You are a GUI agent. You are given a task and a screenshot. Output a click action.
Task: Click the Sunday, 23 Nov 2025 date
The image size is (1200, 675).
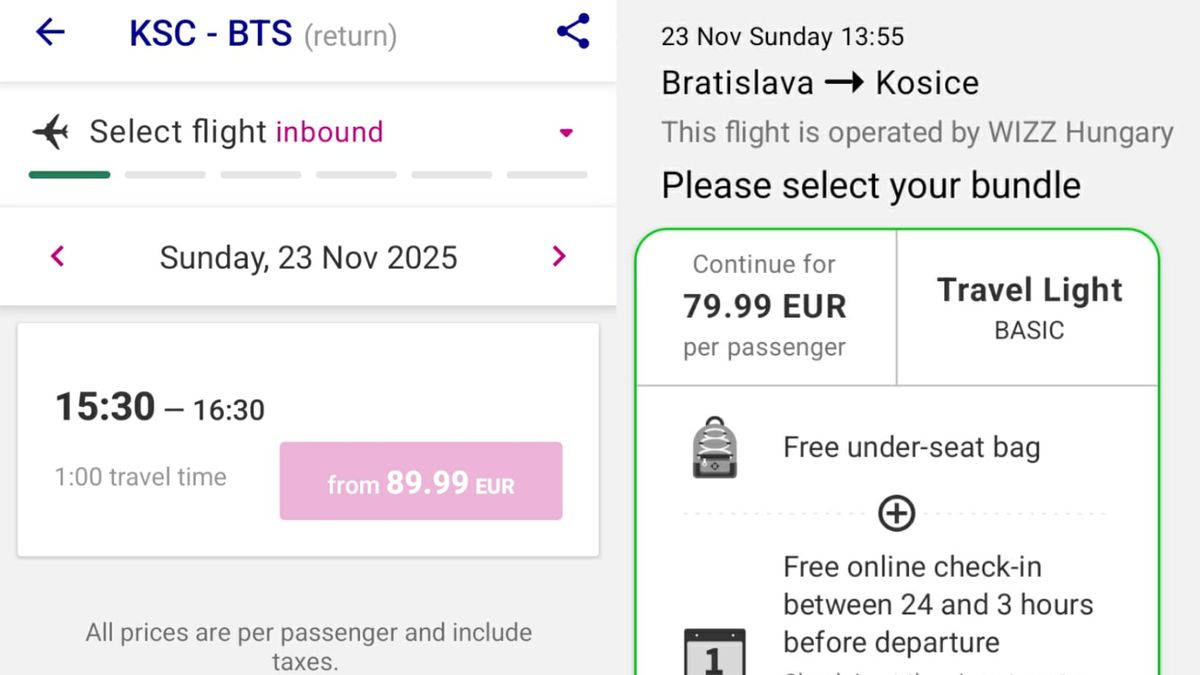click(x=308, y=257)
